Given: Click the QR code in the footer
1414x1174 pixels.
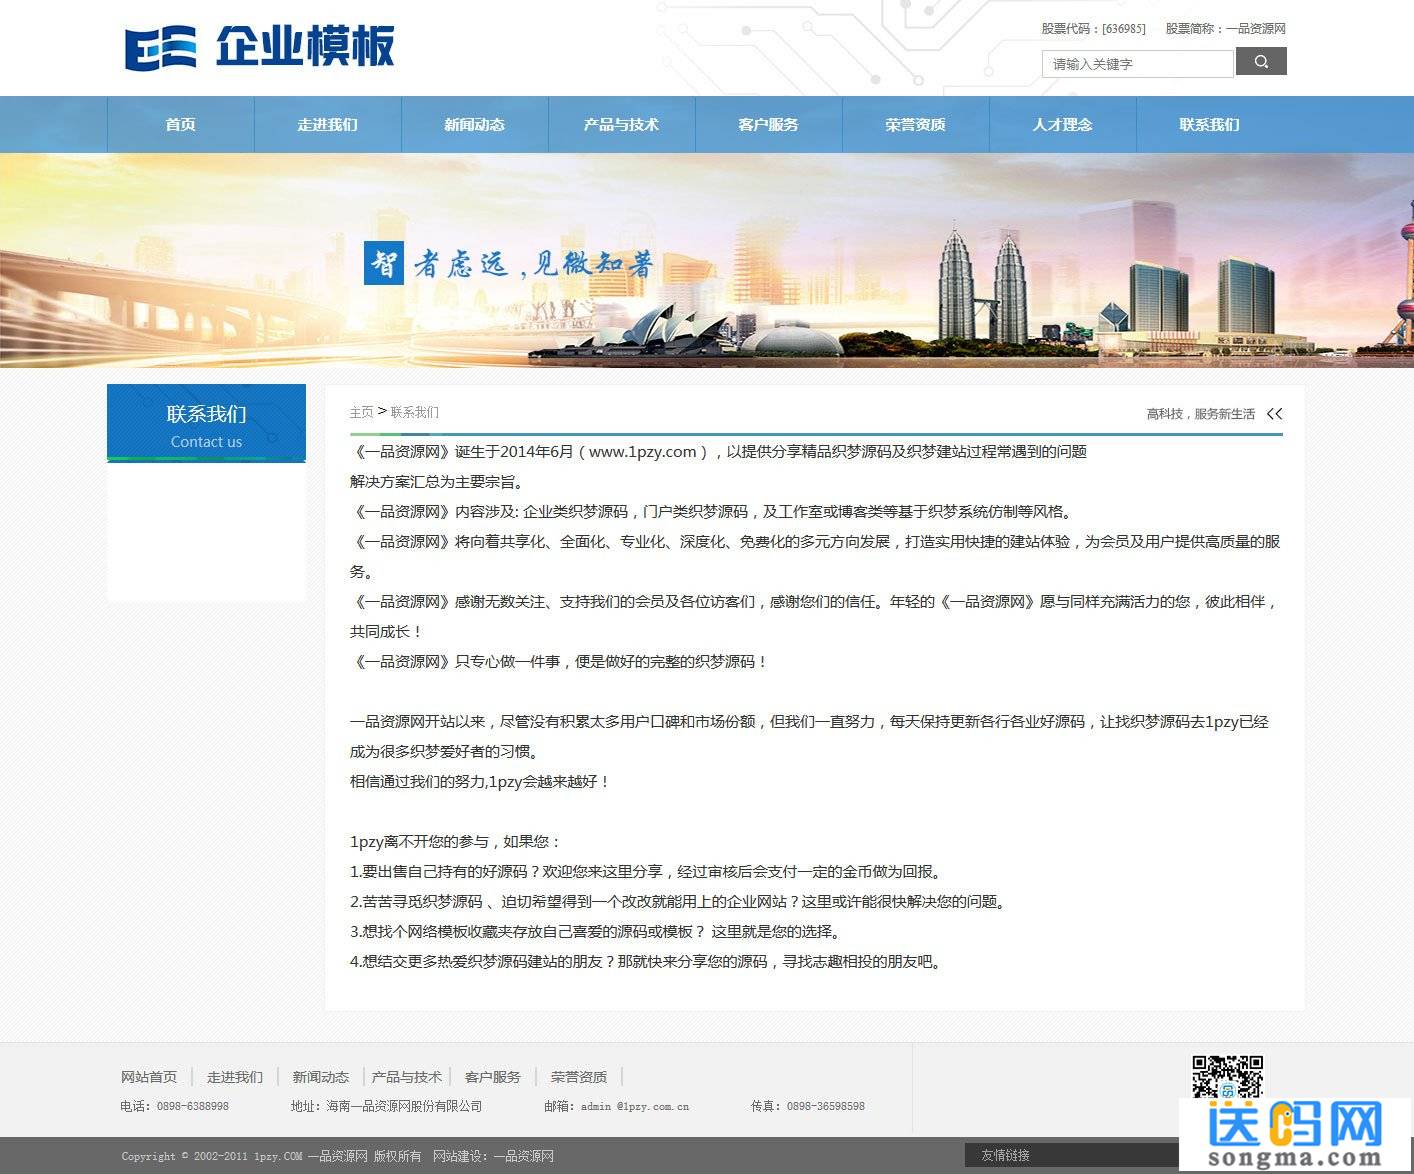Looking at the screenshot, I should point(1226,1077).
